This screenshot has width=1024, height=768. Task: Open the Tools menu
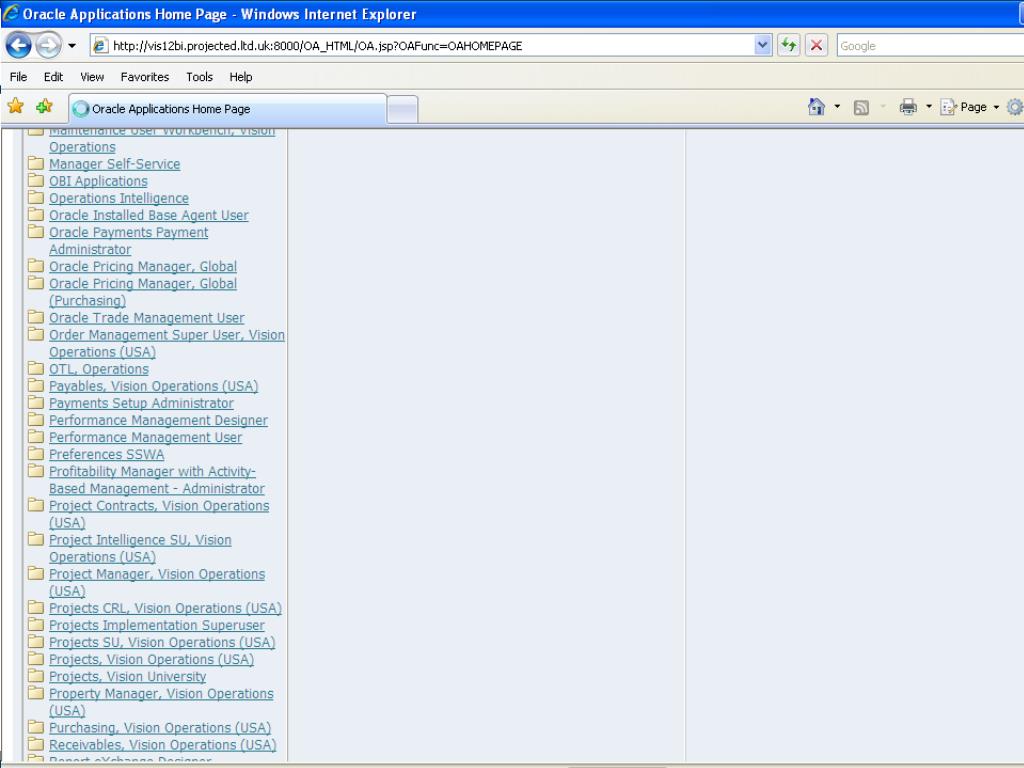[x=199, y=77]
